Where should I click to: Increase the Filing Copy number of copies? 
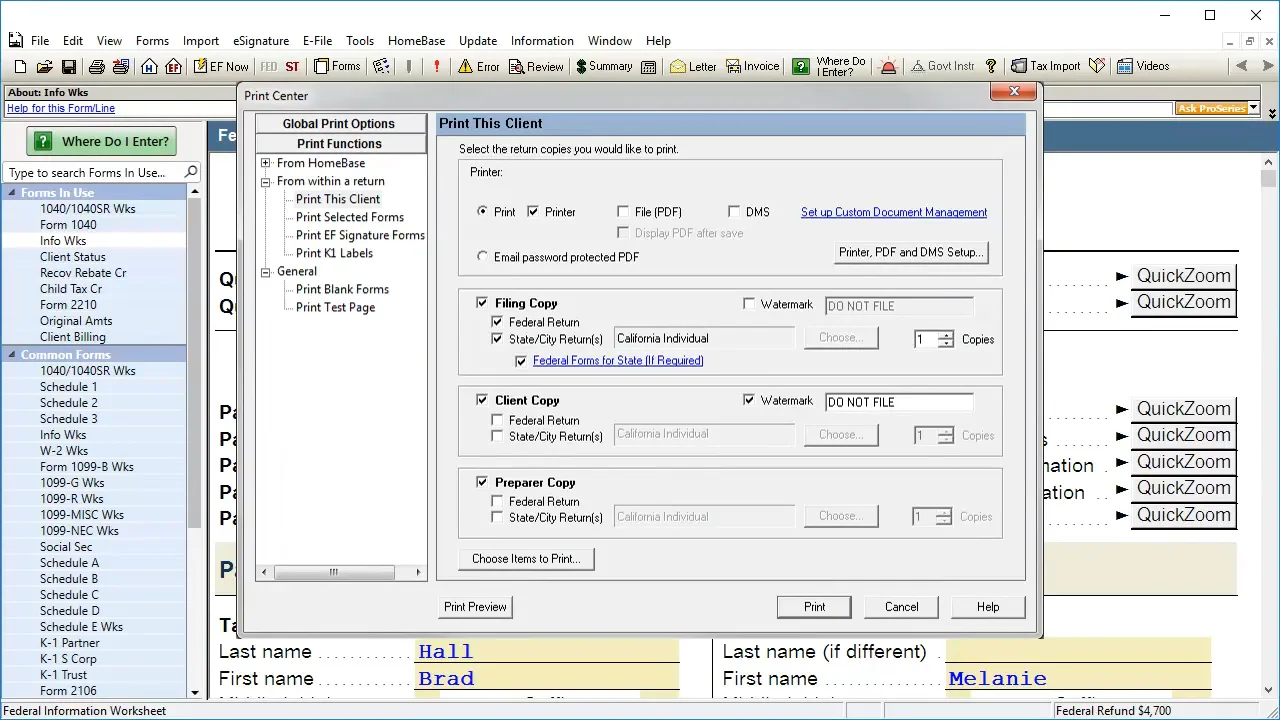[x=946, y=335]
